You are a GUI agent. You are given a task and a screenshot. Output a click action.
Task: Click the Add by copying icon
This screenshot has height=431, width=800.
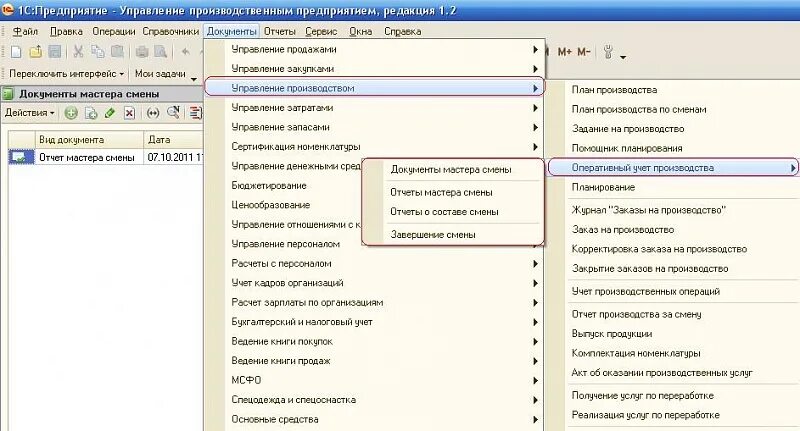pos(91,113)
